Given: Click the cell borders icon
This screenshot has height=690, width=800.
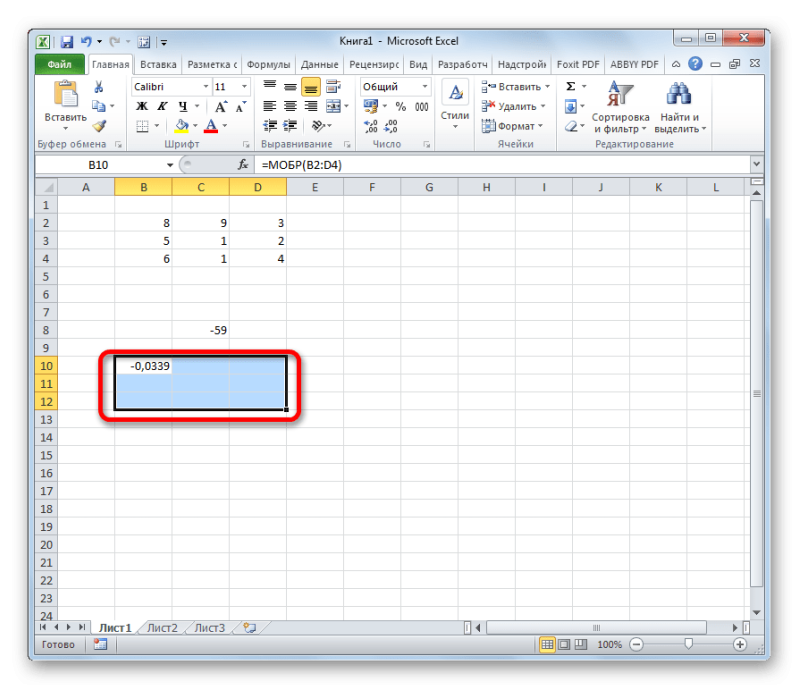Looking at the screenshot, I should (142, 126).
